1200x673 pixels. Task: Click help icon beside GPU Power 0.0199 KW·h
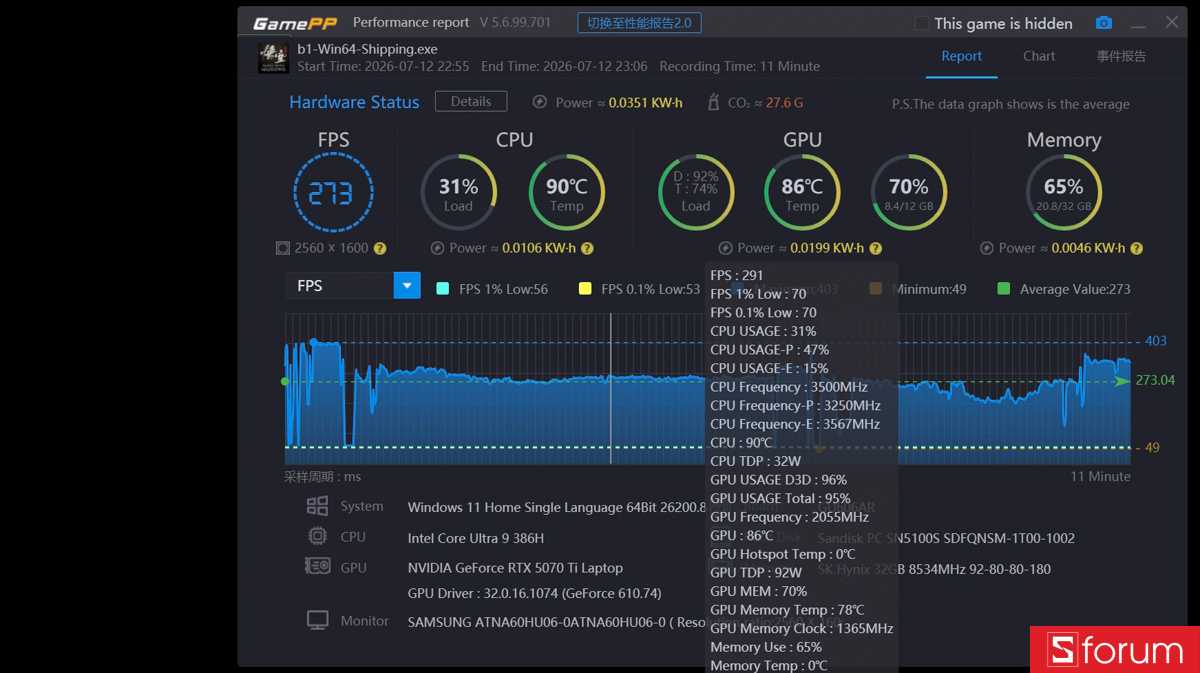[876, 248]
